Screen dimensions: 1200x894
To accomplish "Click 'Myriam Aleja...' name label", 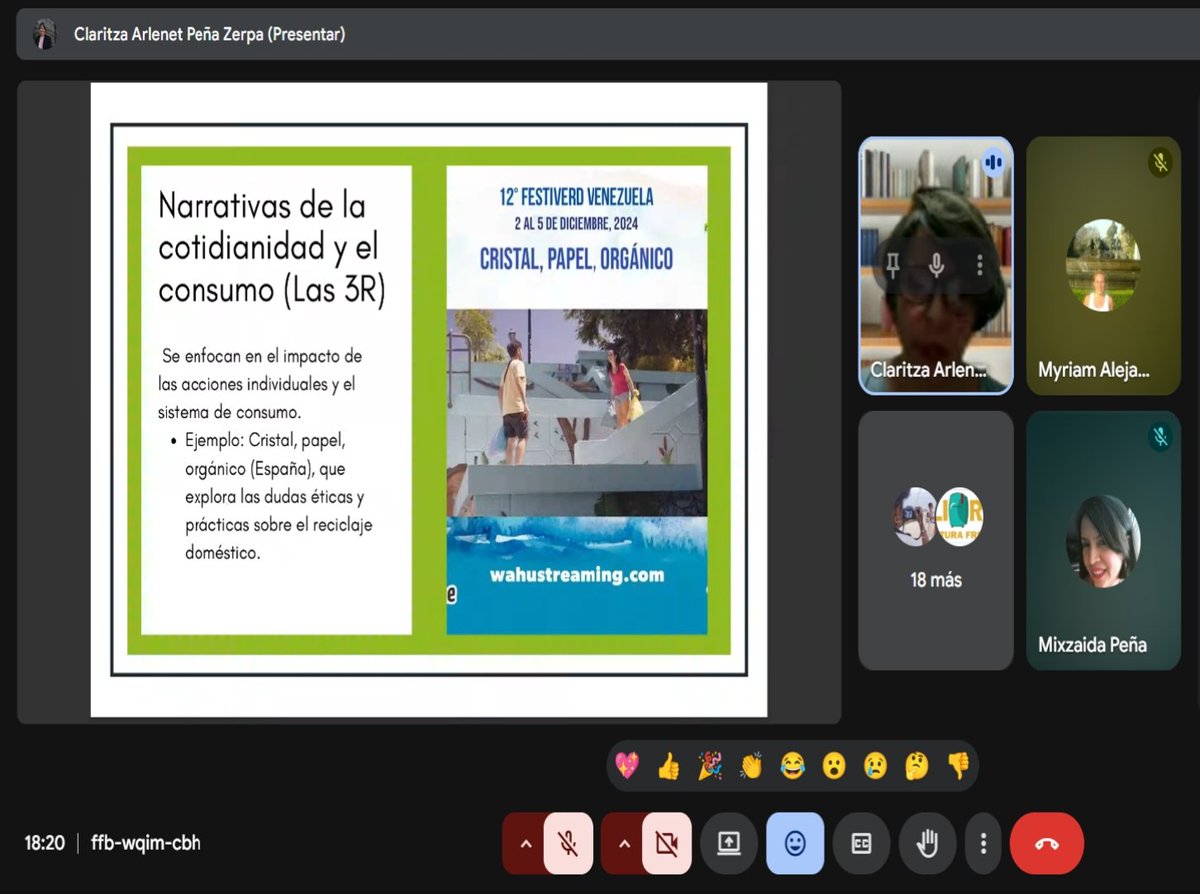I will click(1094, 370).
